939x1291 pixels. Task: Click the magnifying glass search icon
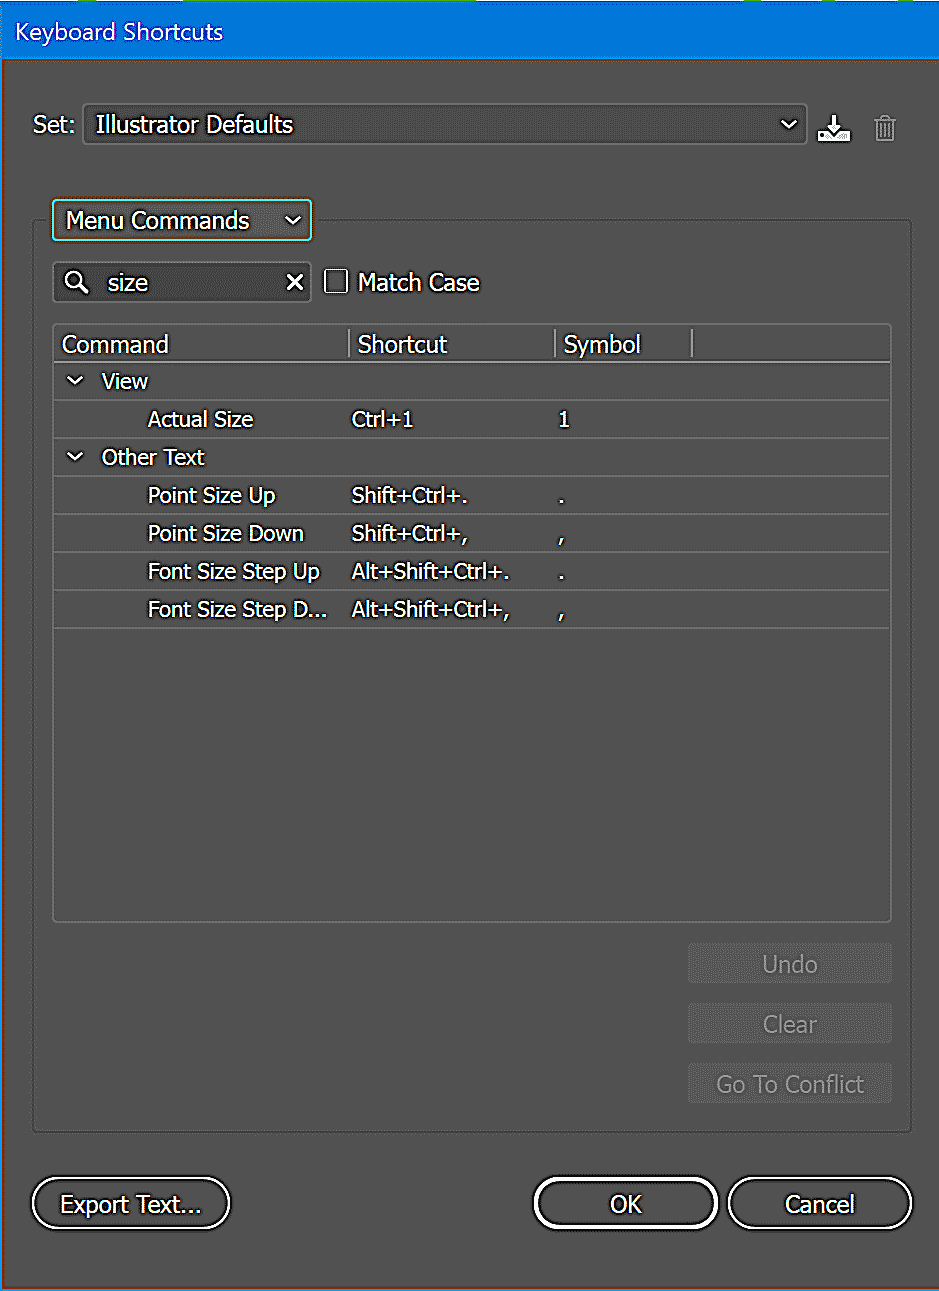click(x=77, y=282)
